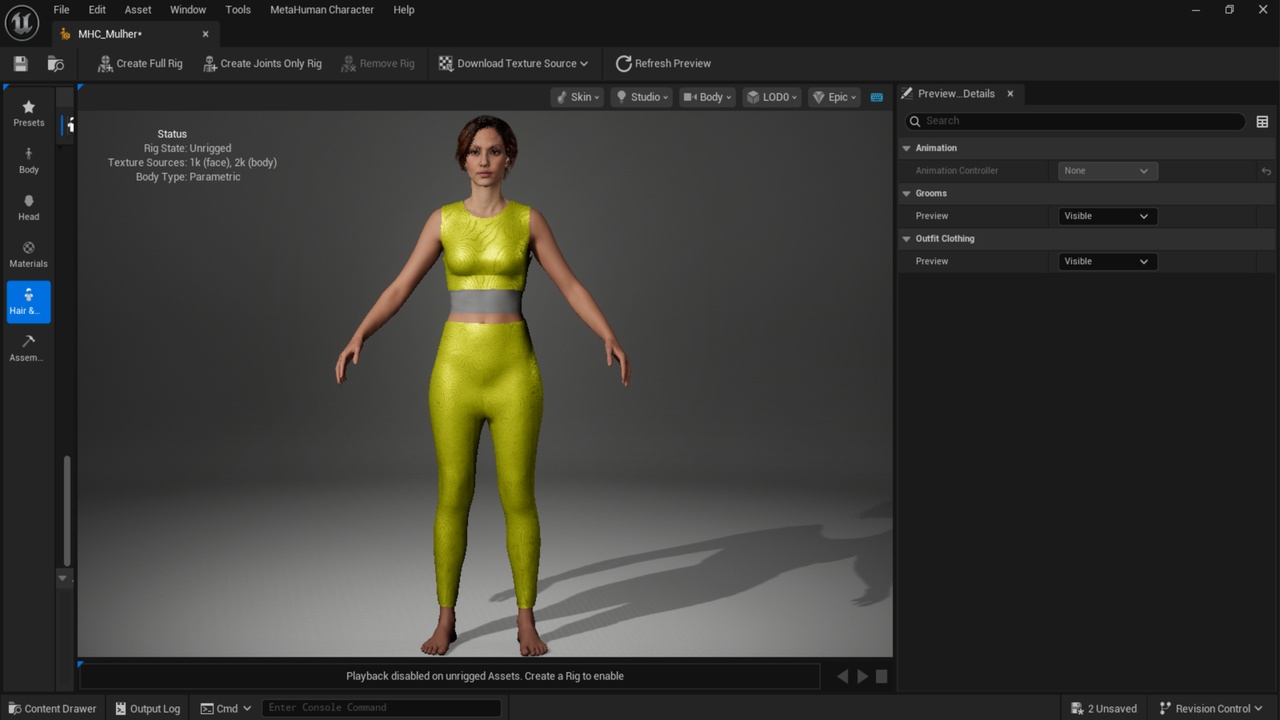This screenshot has width=1280, height=720.
Task: Open the Assembly sidebar section
Action: click(x=28, y=348)
